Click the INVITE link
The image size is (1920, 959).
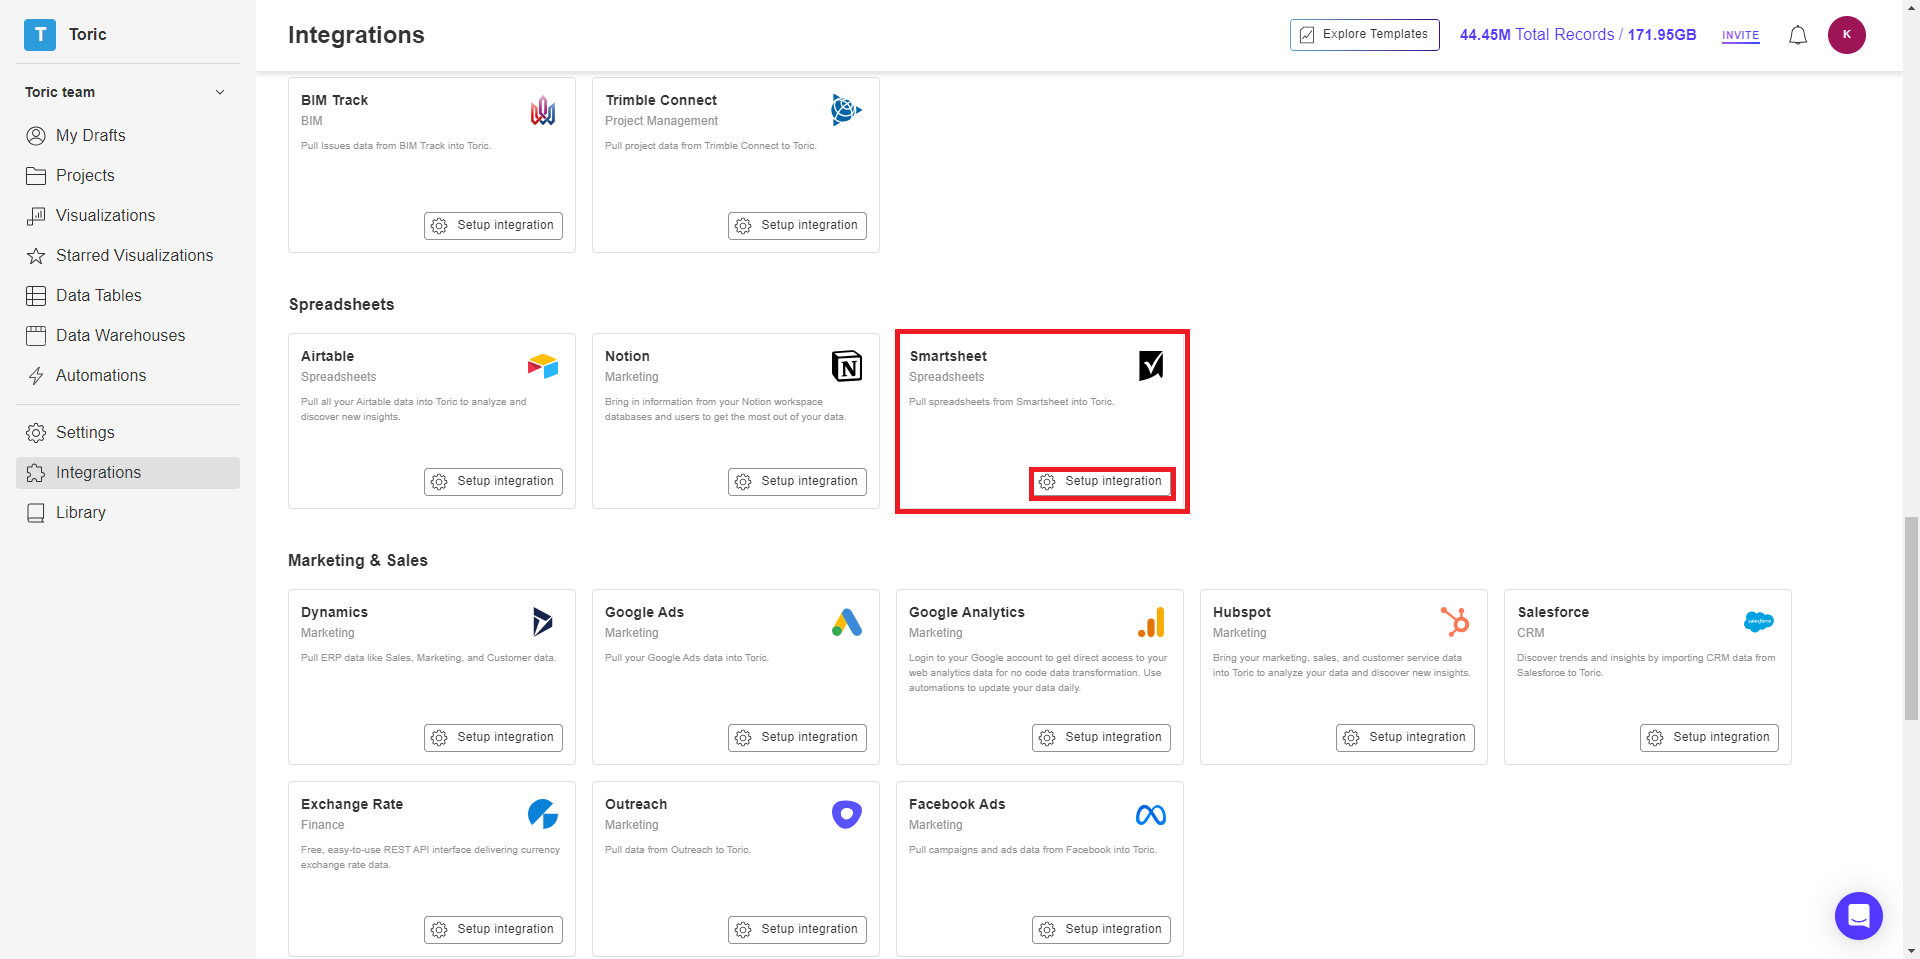tap(1740, 36)
